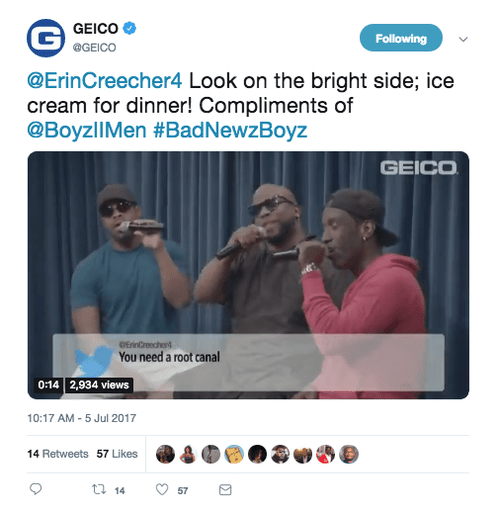Screen dimensions: 500x520
Task: Expand the tweet options chevron
Action: point(463,39)
